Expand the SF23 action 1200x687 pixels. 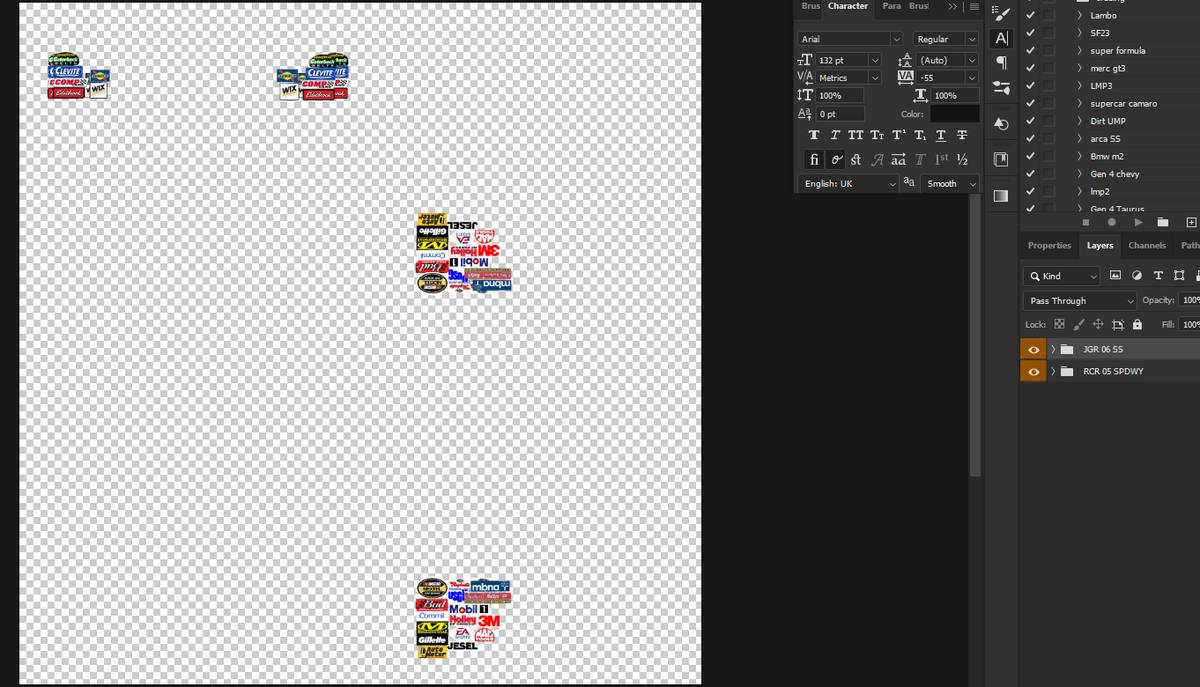click(1081, 33)
